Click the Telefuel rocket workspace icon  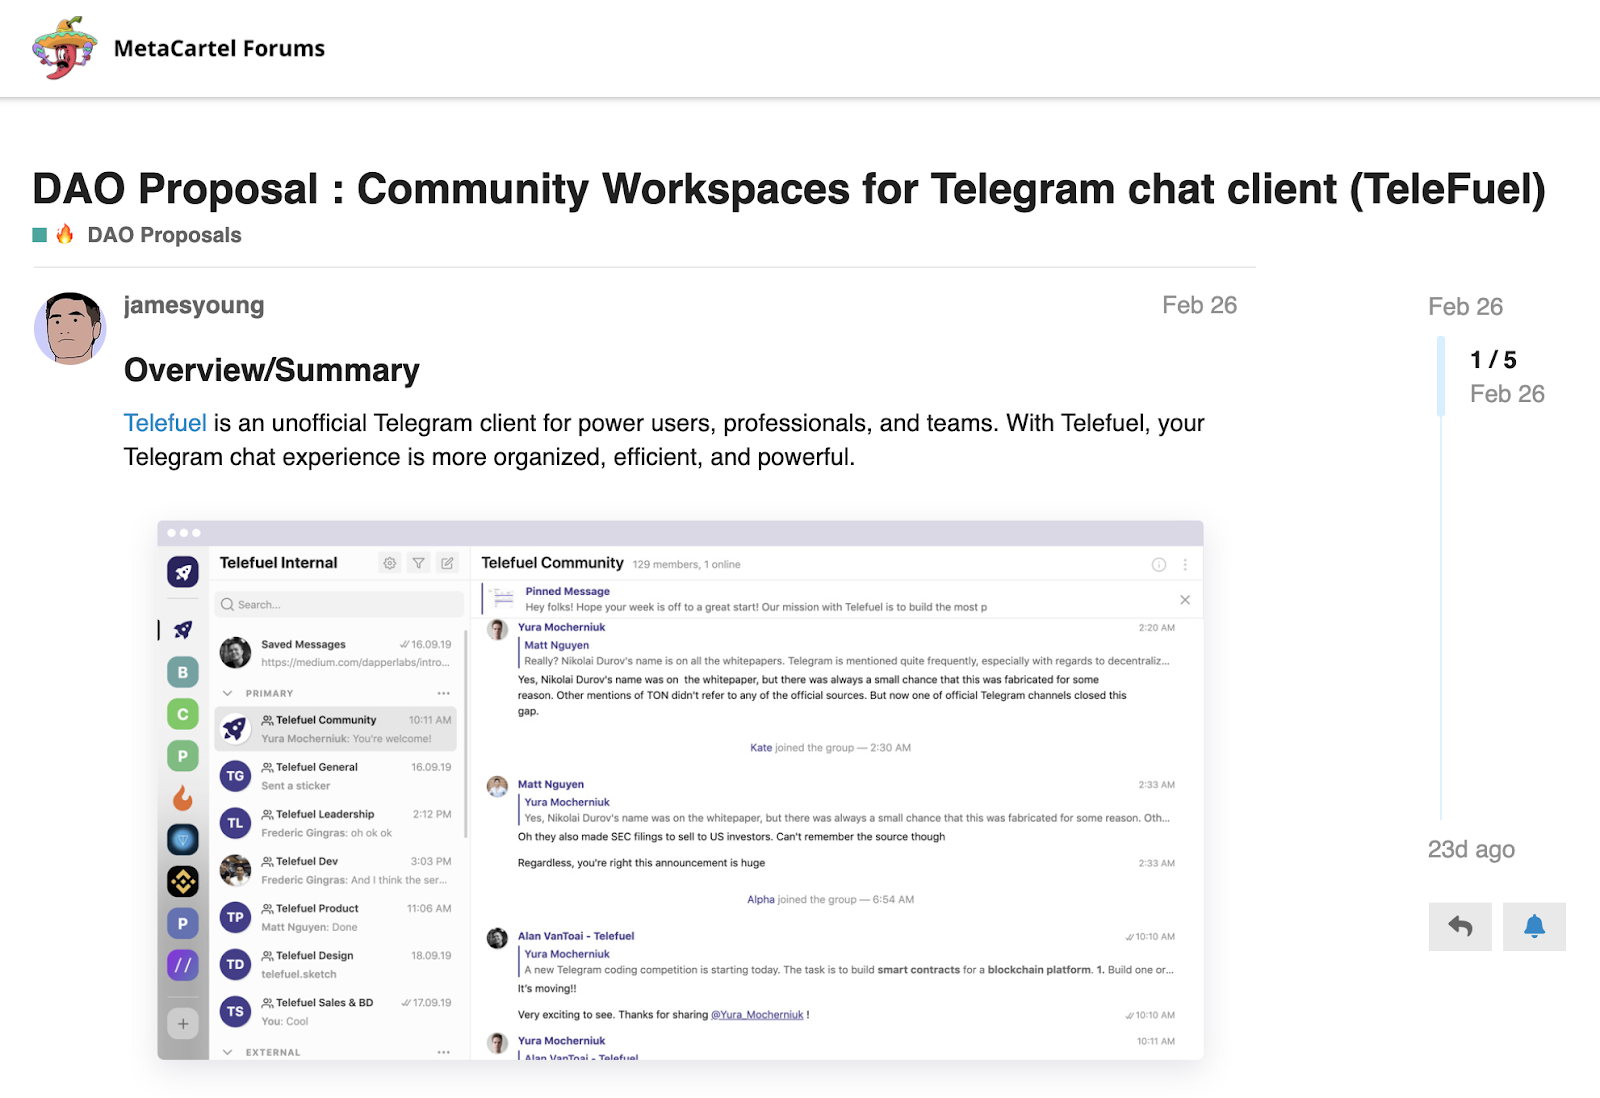(x=182, y=572)
